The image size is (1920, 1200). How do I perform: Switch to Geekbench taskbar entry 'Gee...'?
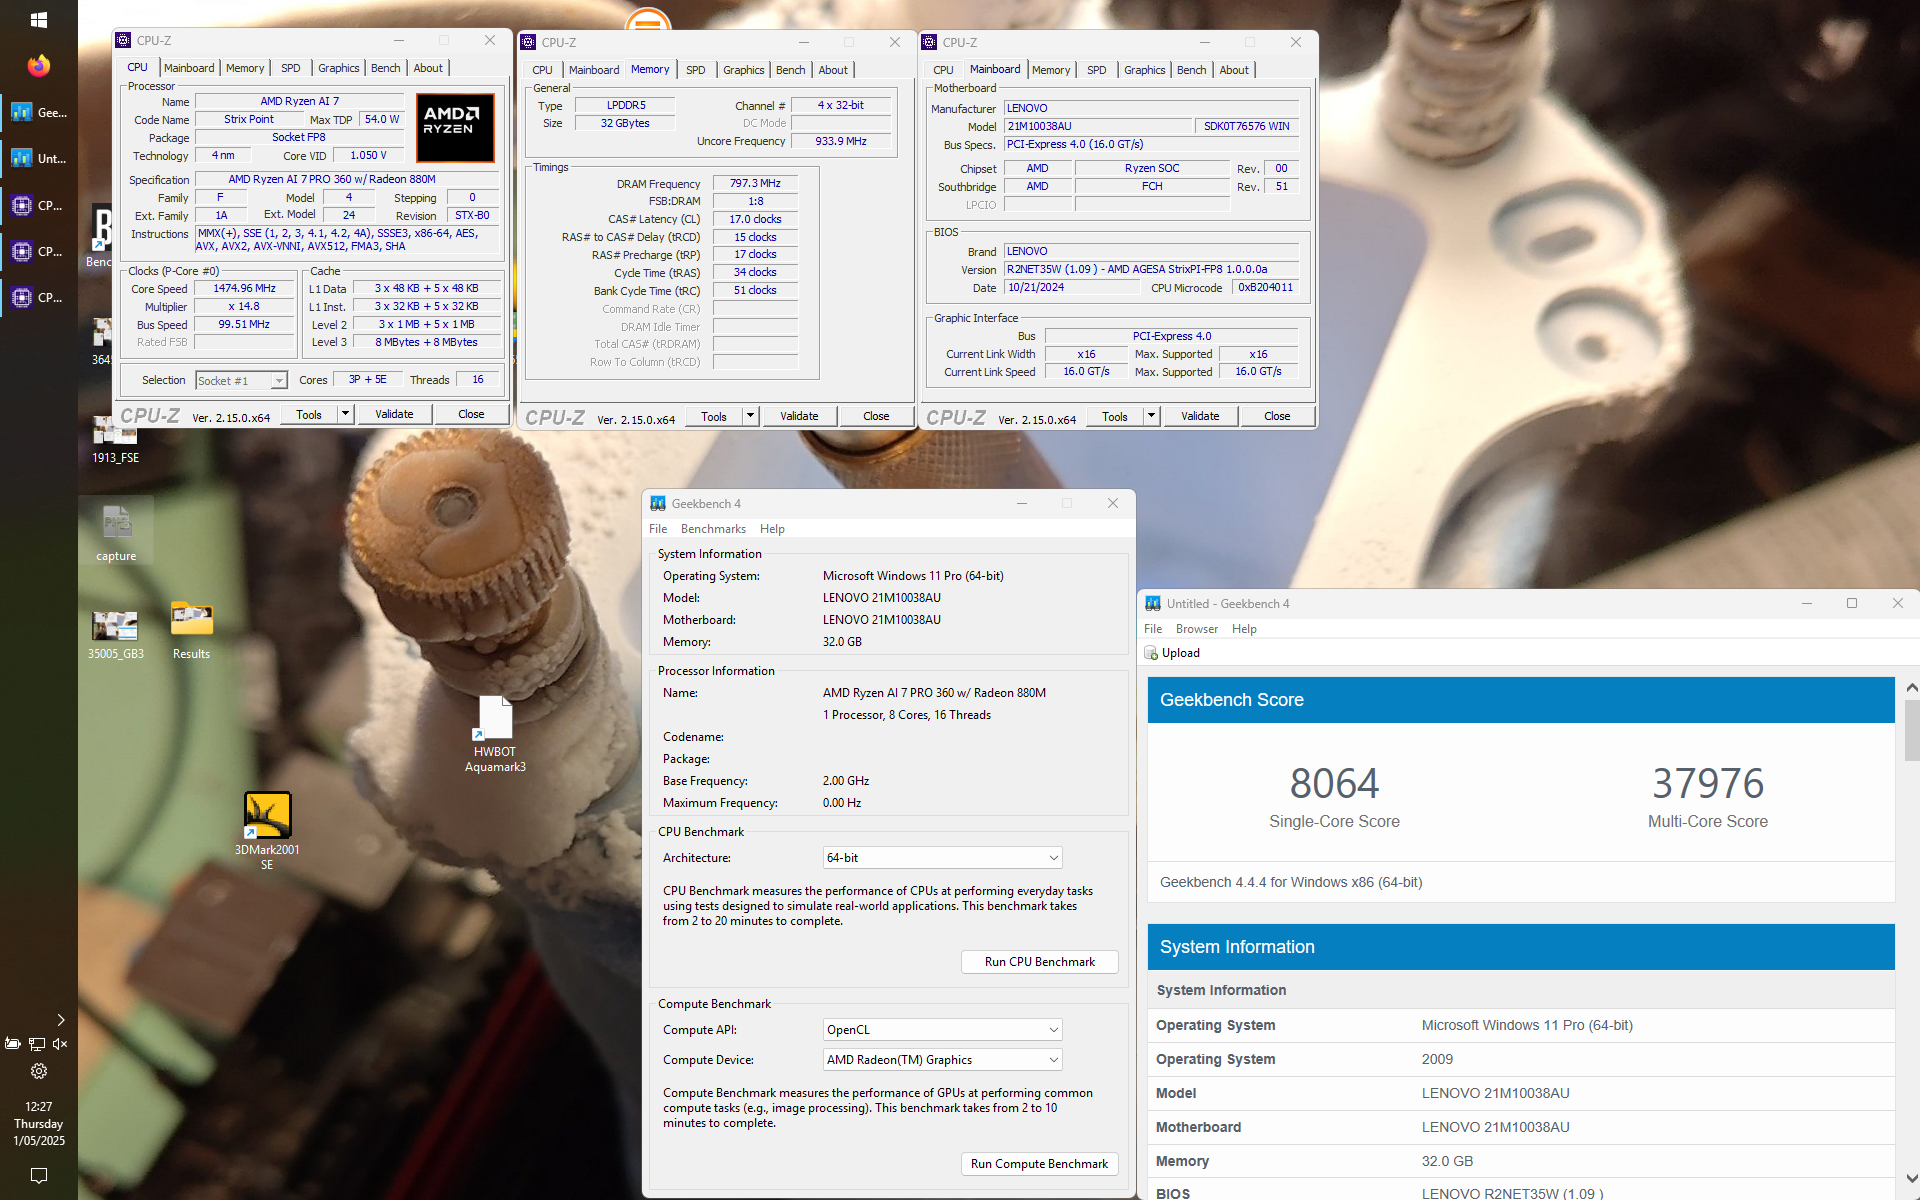pos(39,112)
